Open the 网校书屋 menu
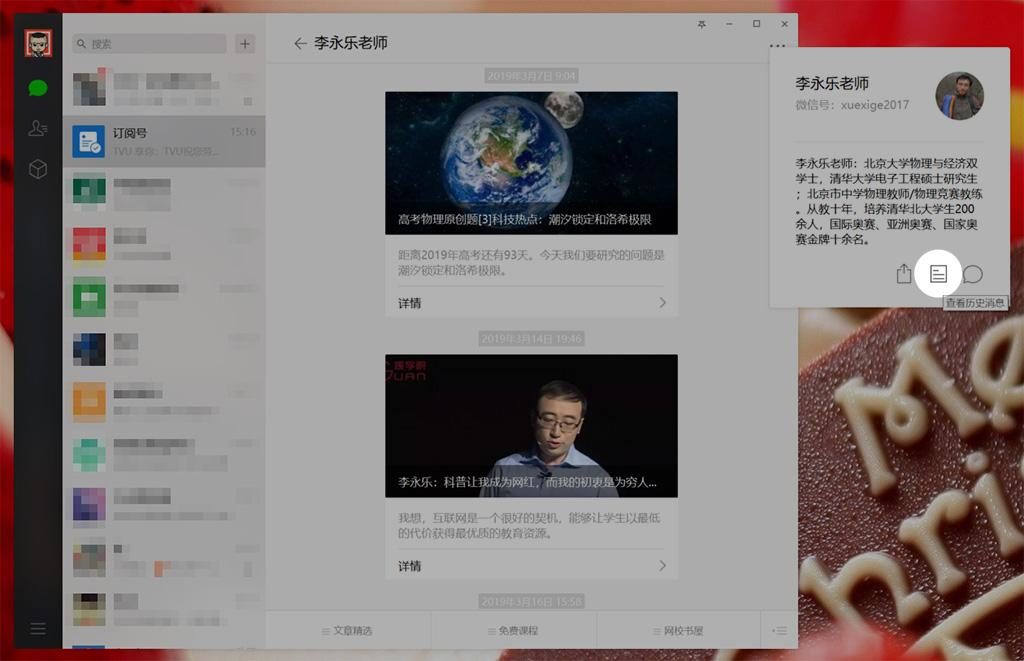 pos(678,631)
